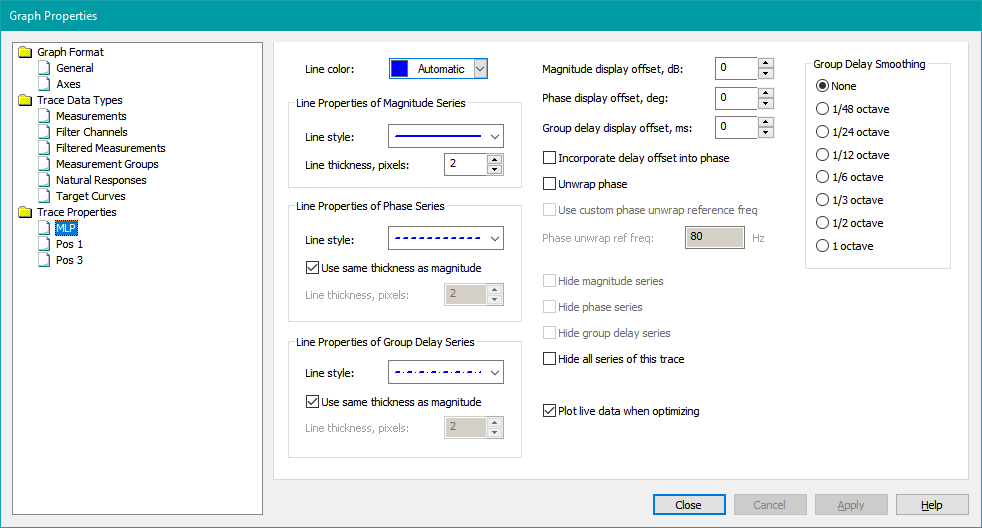Screen dimensions: 982x528
Task: Click the Trace Data Types folder icon
Action: [x=25, y=100]
